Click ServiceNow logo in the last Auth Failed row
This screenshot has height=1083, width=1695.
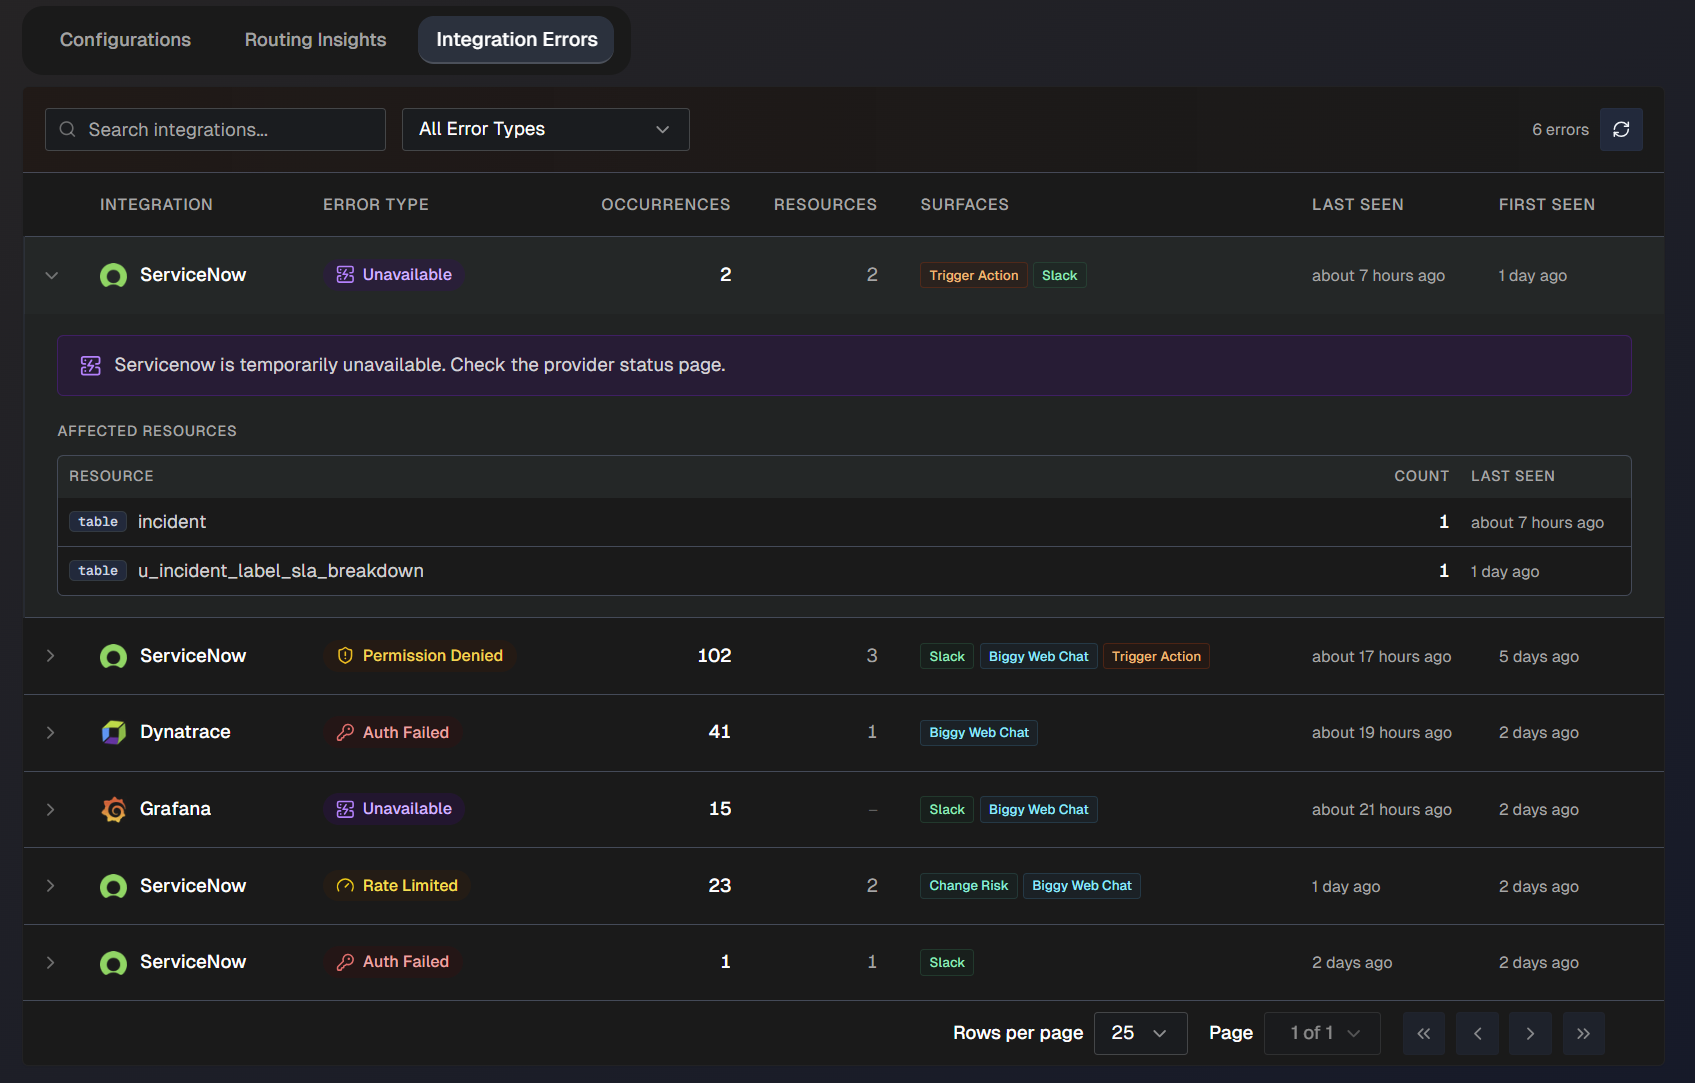114,962
